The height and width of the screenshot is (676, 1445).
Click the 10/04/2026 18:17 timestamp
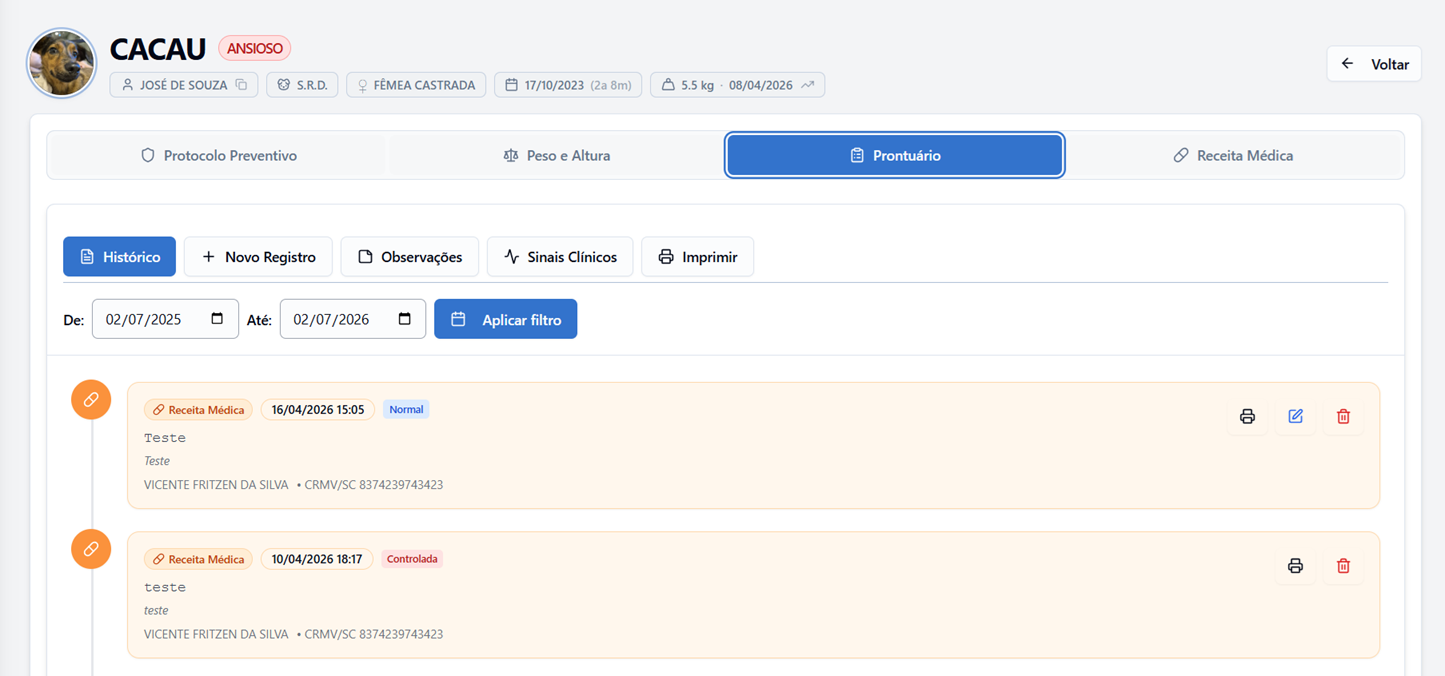click(317, 559)
